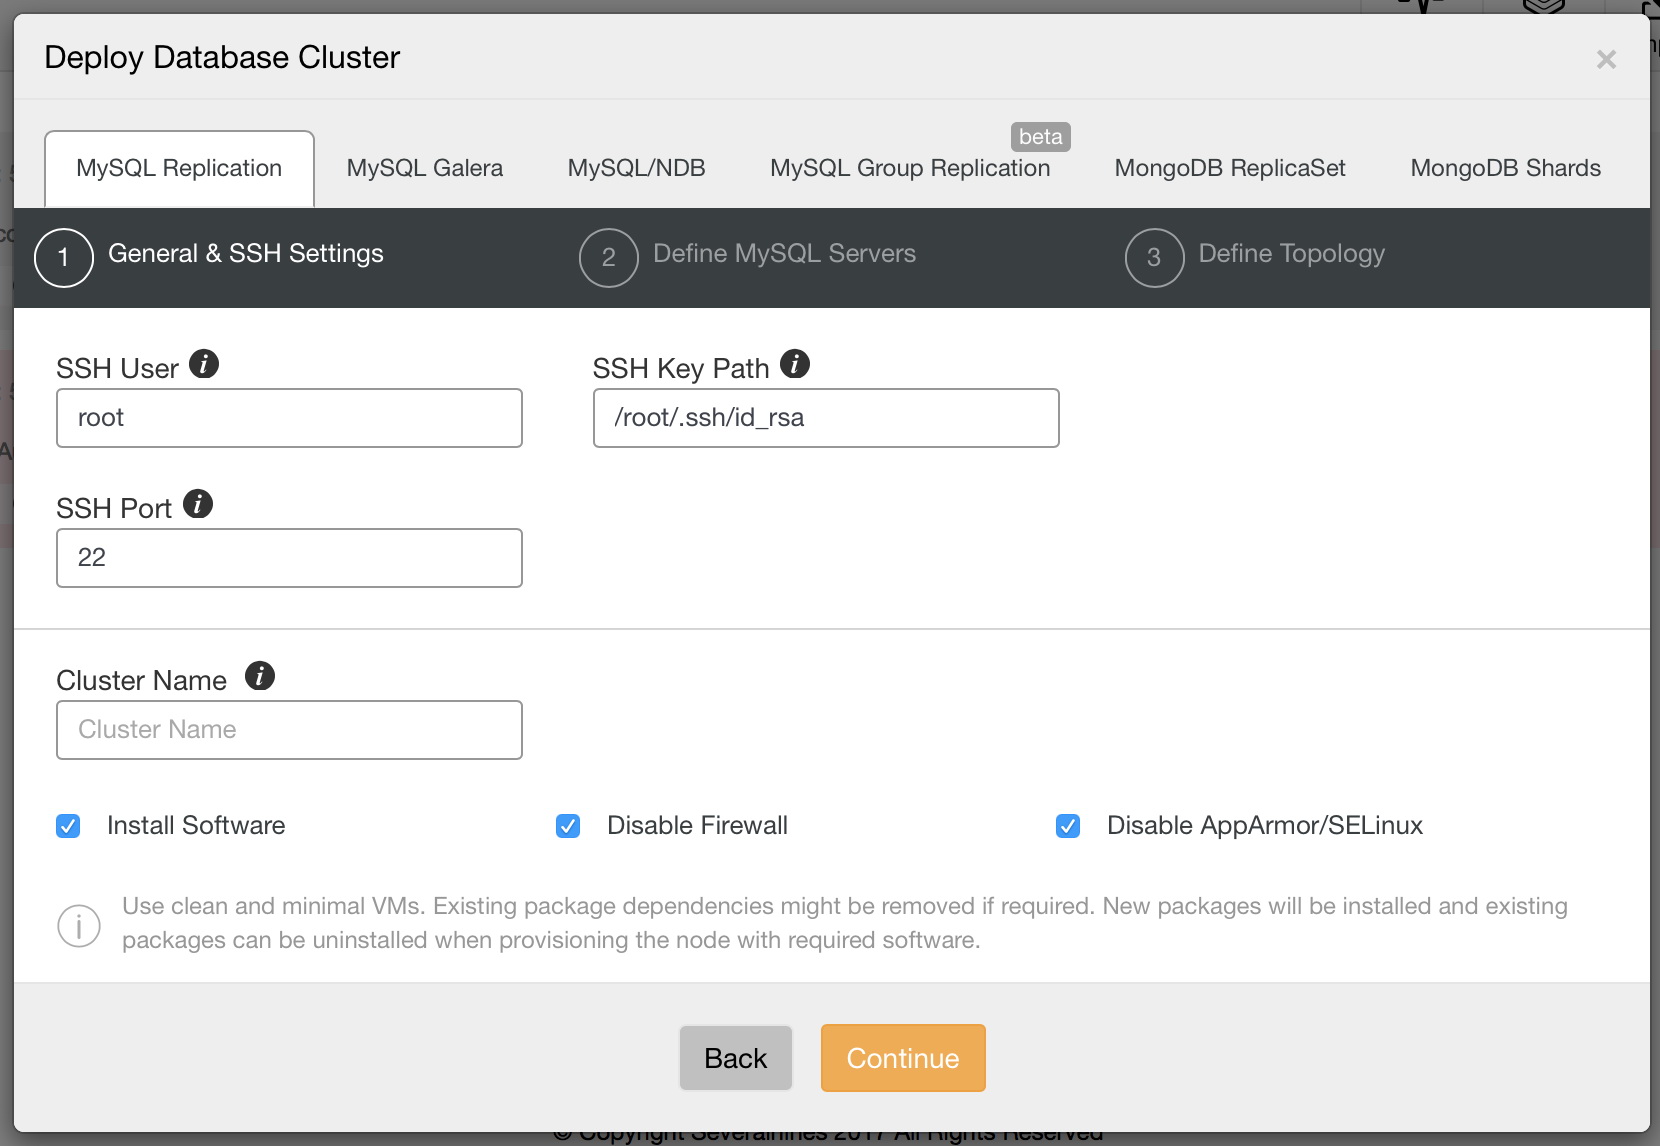The image size is (1660, 1146).
Task: Focus the SSH Key Path input field
Action: (x=826, y=418)
